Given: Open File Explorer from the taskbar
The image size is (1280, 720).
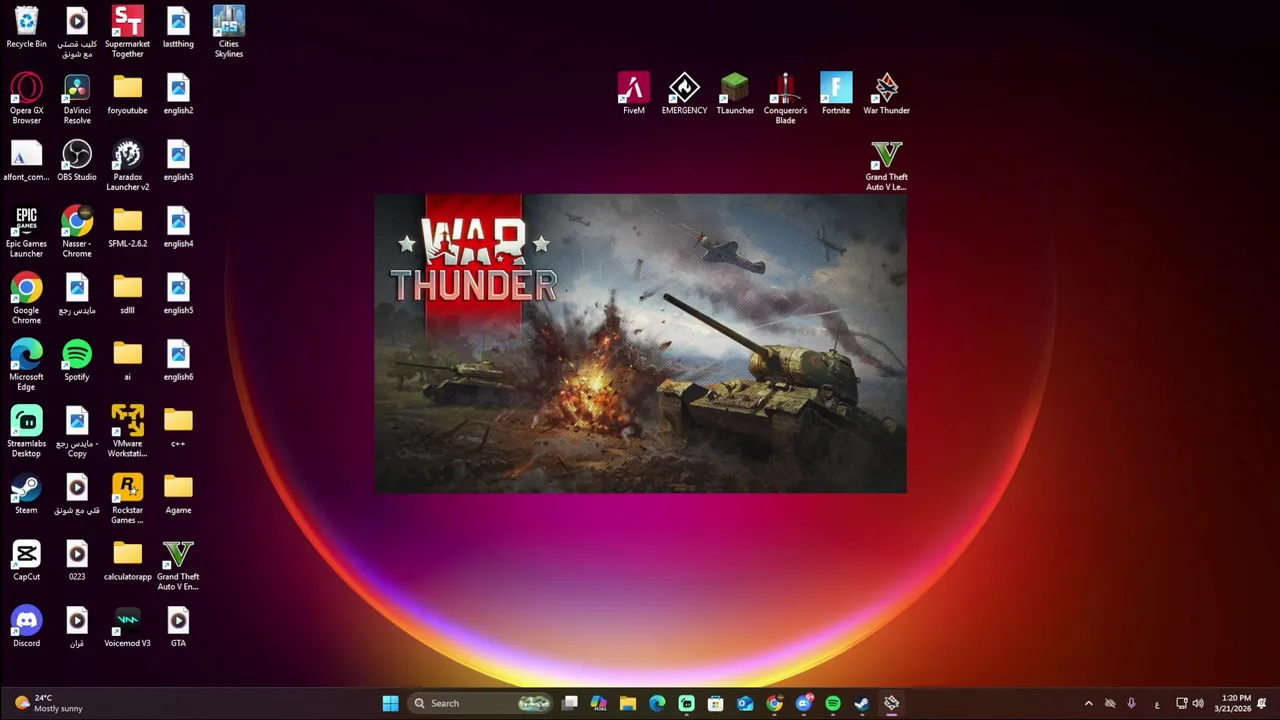Looking at the screenshot, I should [628, 703].
